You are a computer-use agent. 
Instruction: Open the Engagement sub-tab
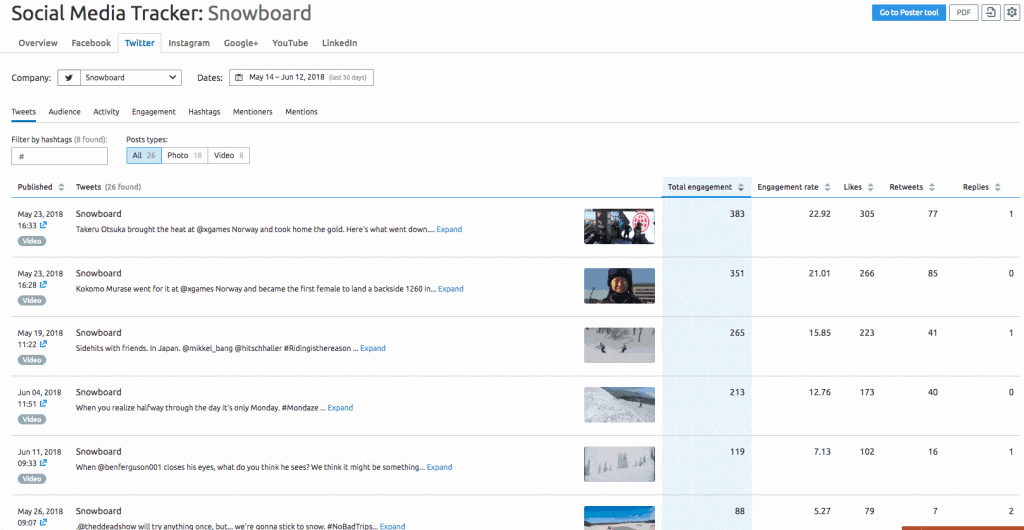tap(153, 112)
